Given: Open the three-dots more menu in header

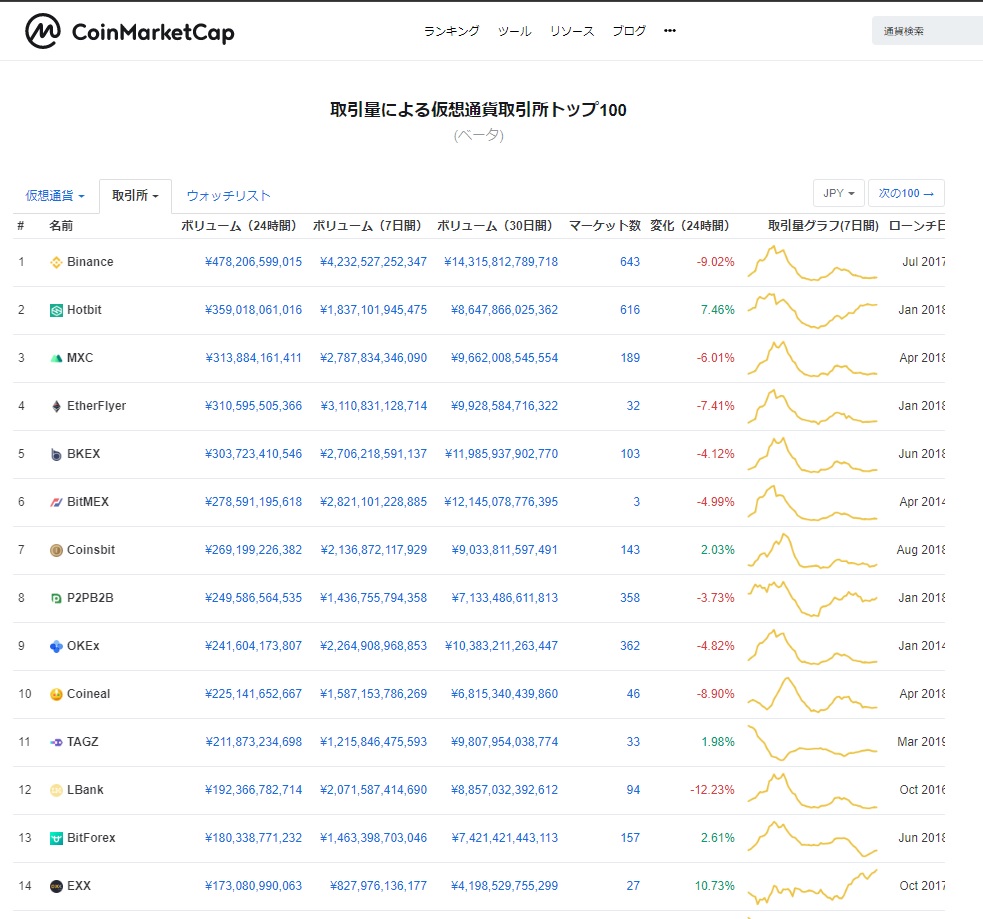Looking at the screenshot, I should [670, 31].
